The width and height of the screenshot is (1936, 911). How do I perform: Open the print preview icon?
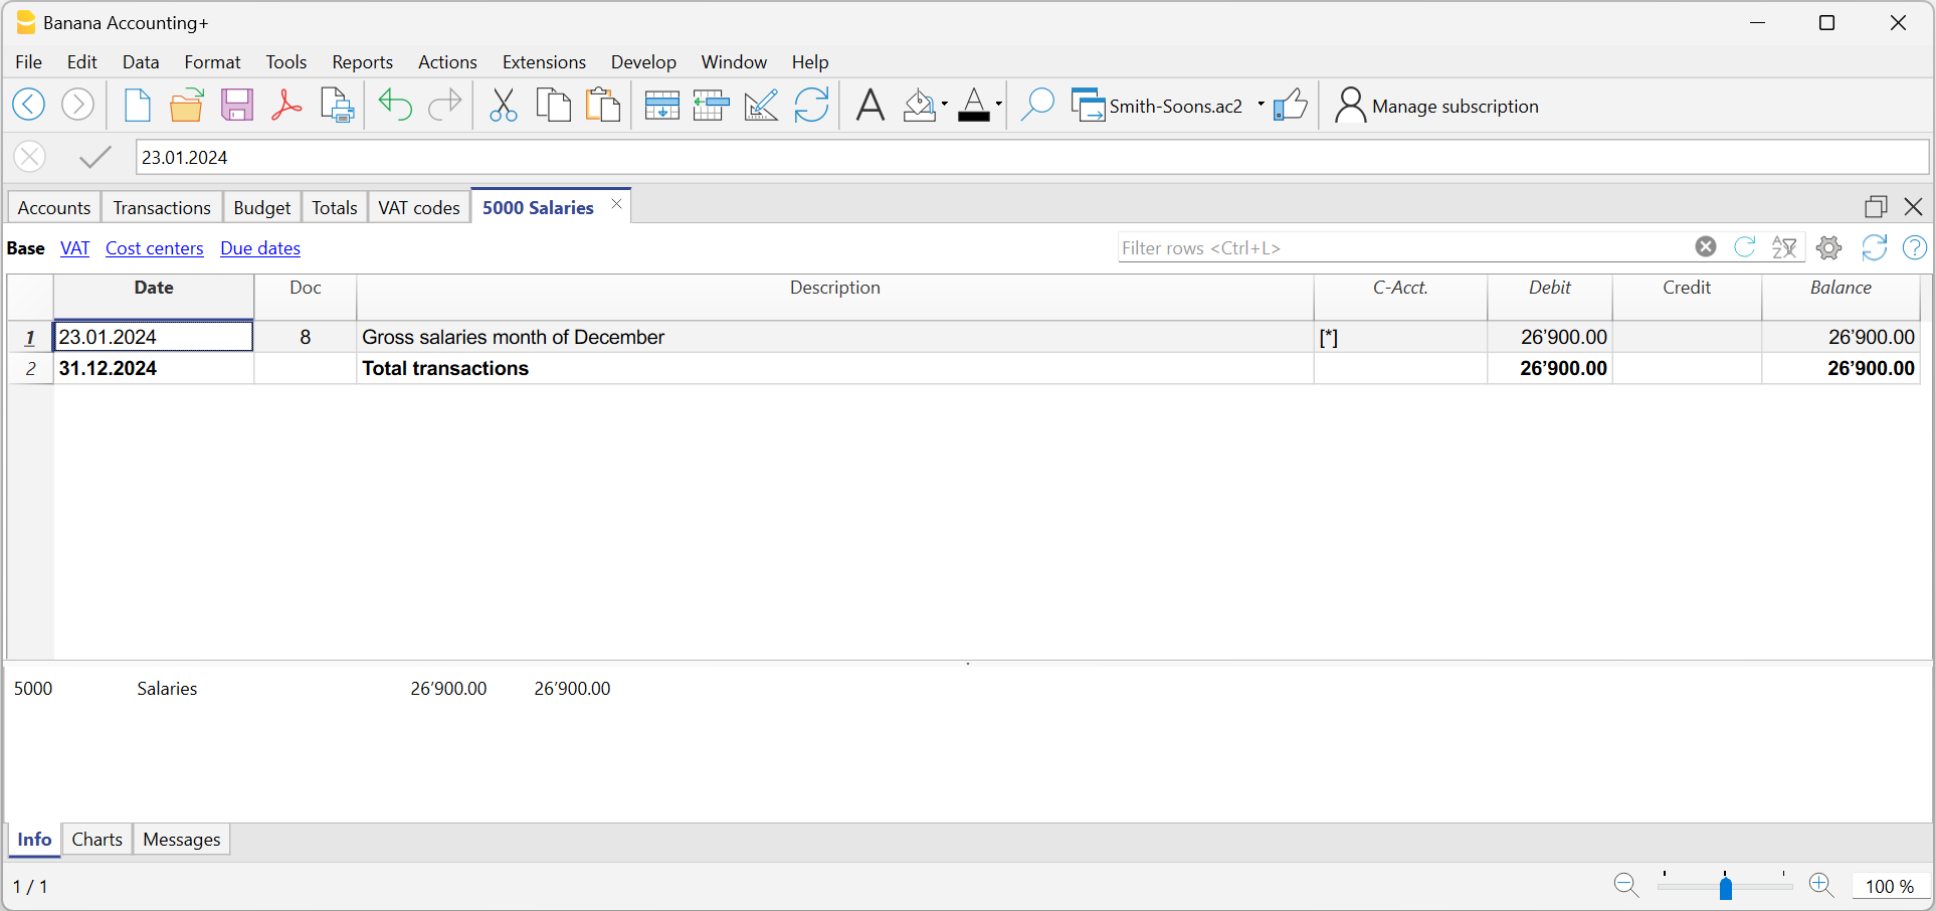pyautogui.click(x=337, y=105)
